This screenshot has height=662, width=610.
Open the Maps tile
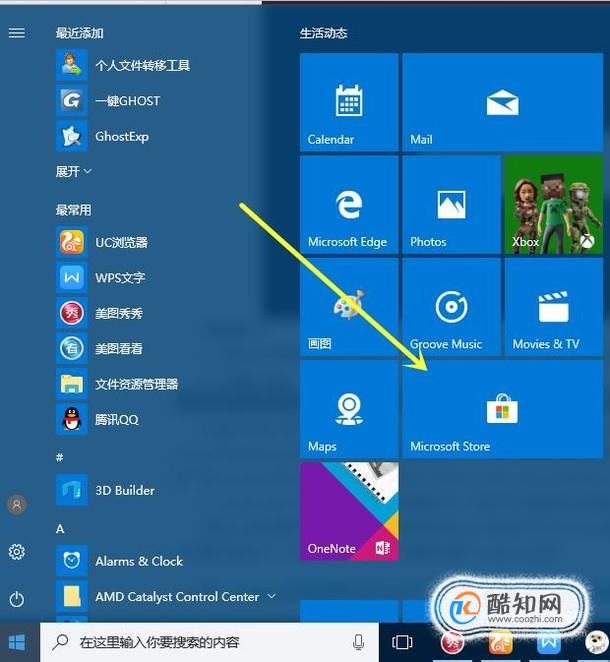[349, 409]
